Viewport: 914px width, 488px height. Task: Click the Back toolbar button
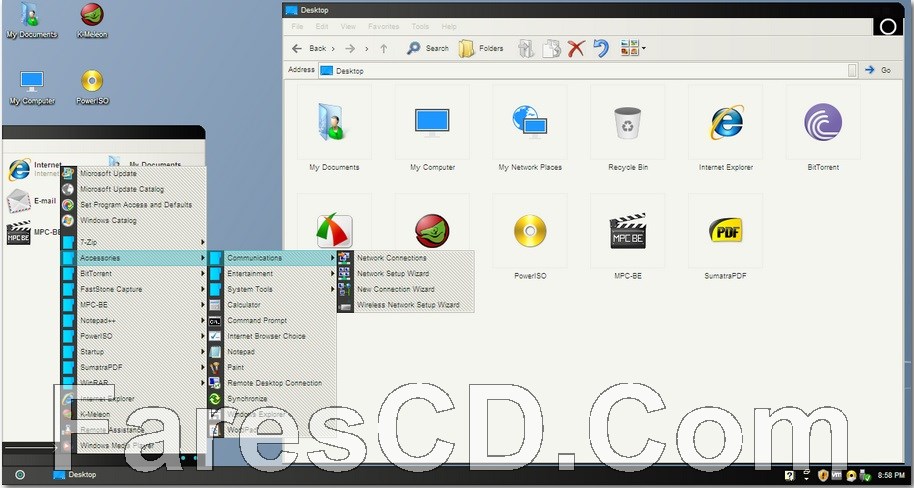pyautogui.click(x=310, y=48)
